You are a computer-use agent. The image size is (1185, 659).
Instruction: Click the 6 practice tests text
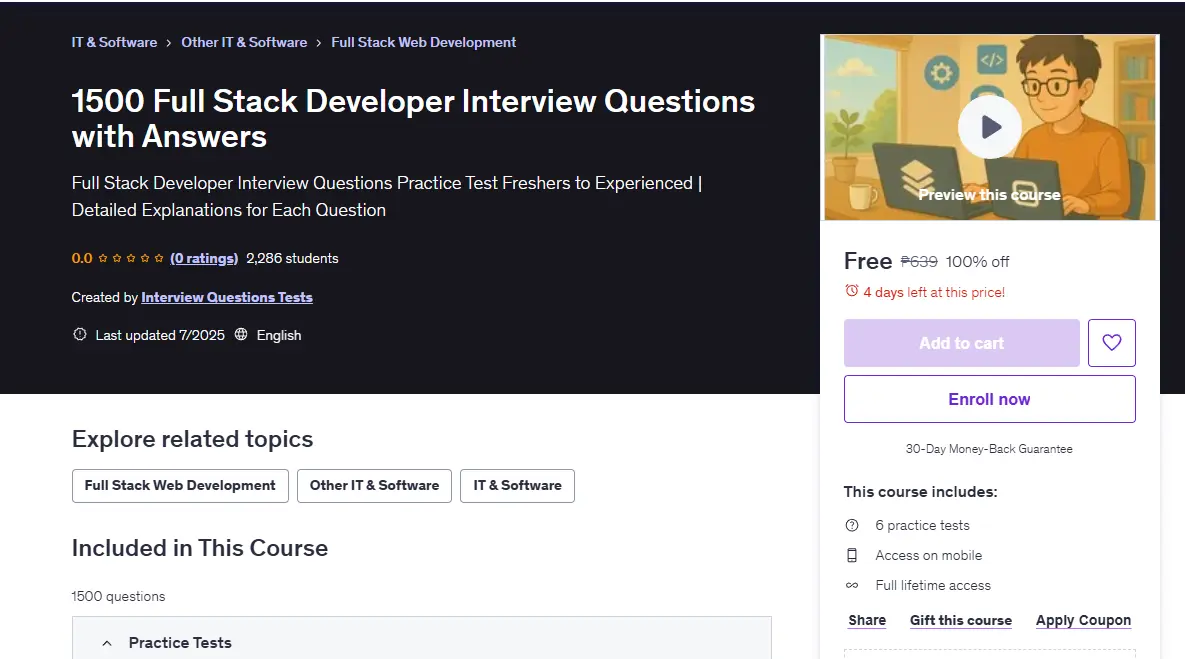click(922, 525)
